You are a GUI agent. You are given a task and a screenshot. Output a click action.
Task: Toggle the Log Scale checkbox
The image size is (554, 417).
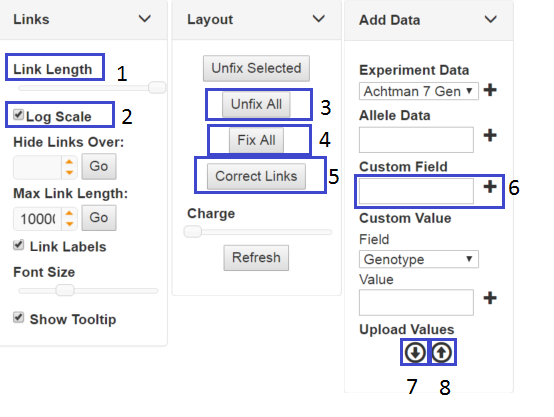pos(18,114)
